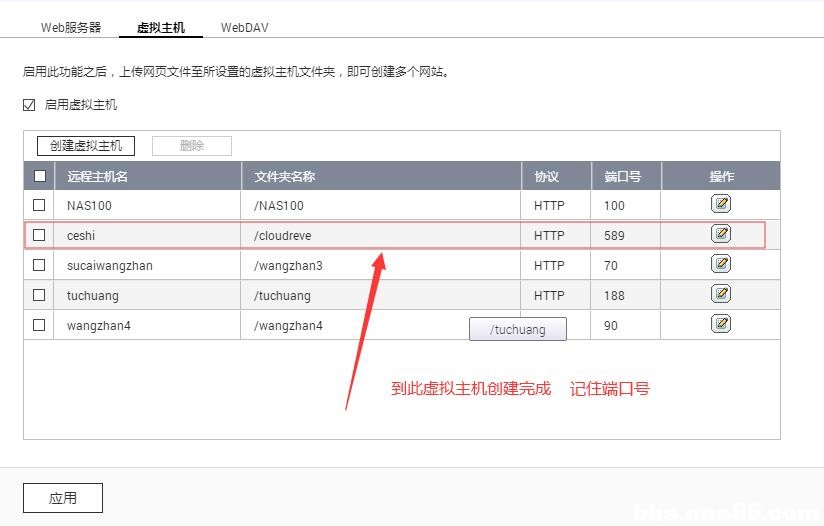Sort by 端口号 column header
The height and width of the screenshot is (526, 824).
coord(623,176)
